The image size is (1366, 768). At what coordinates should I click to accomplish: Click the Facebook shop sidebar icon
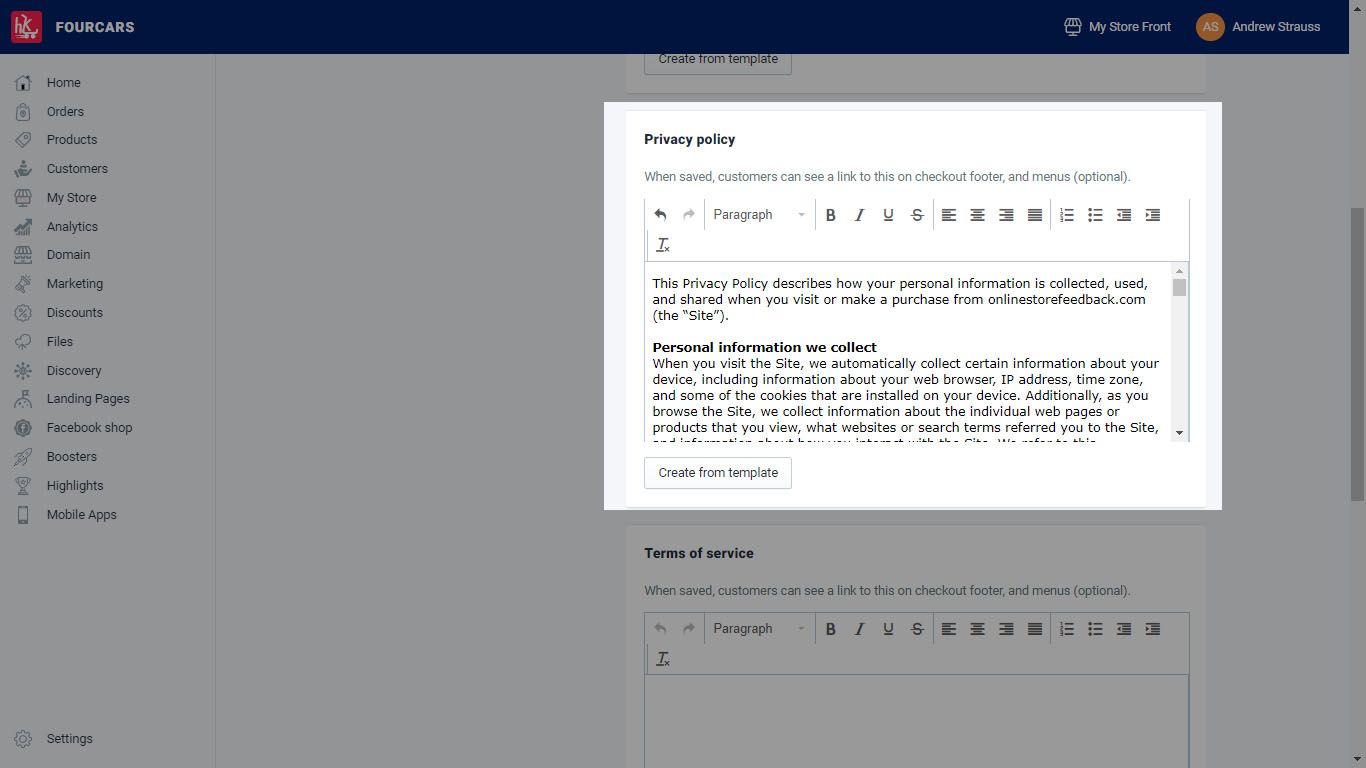point(23,428)
